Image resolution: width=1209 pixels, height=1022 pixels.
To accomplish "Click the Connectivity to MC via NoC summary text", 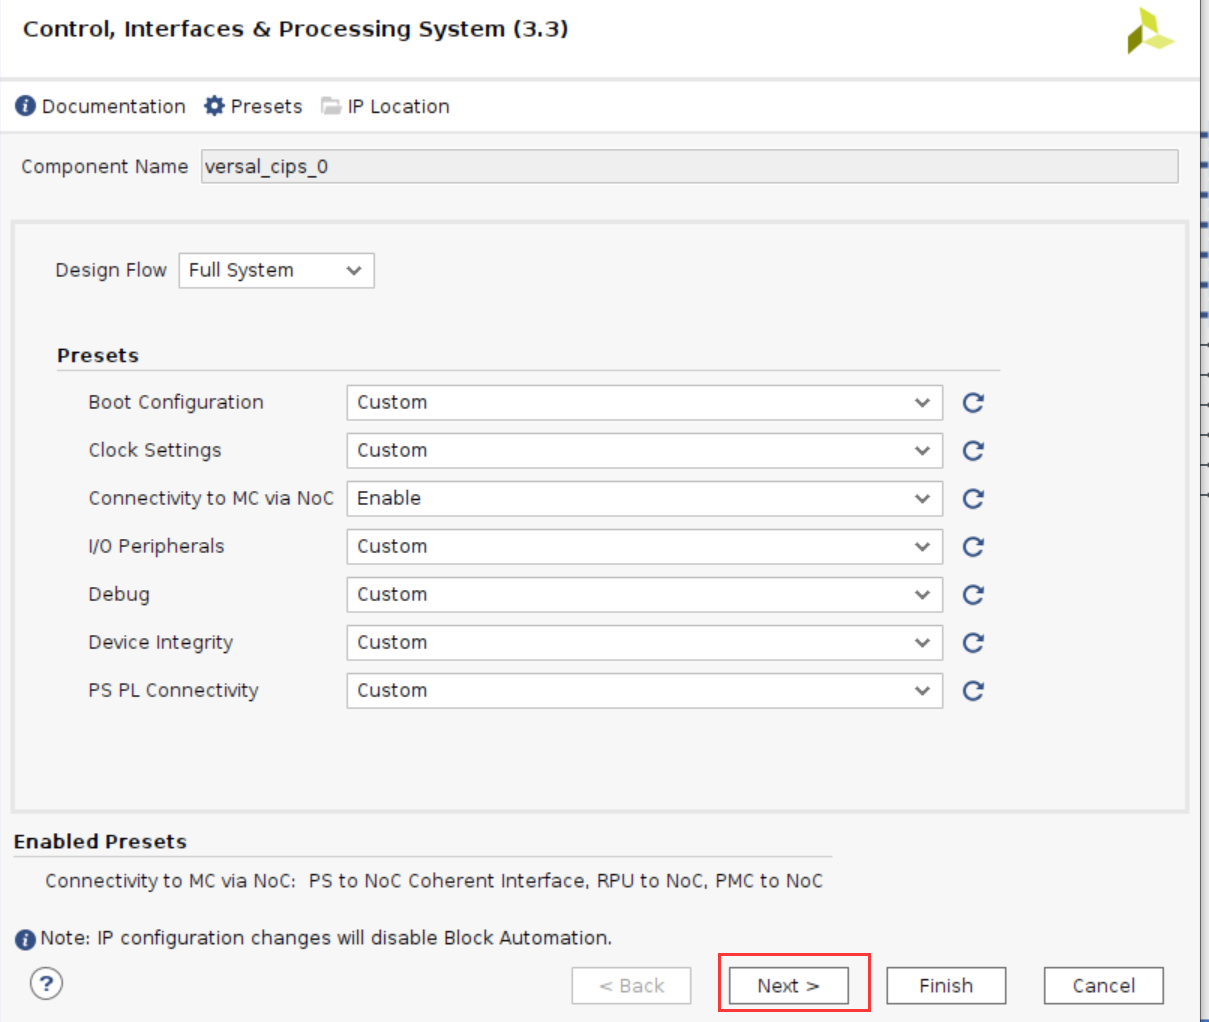I will click(x=434, y=881).
